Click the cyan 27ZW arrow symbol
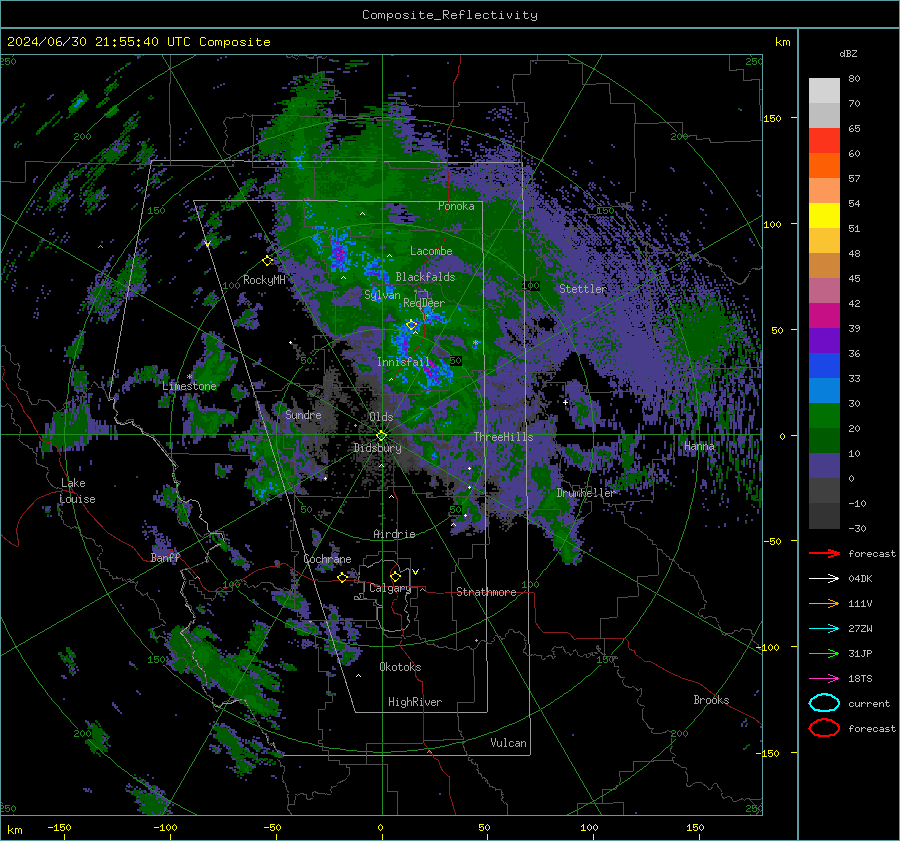The width and height of the screenshot is (900, 841). pos(824,629)
